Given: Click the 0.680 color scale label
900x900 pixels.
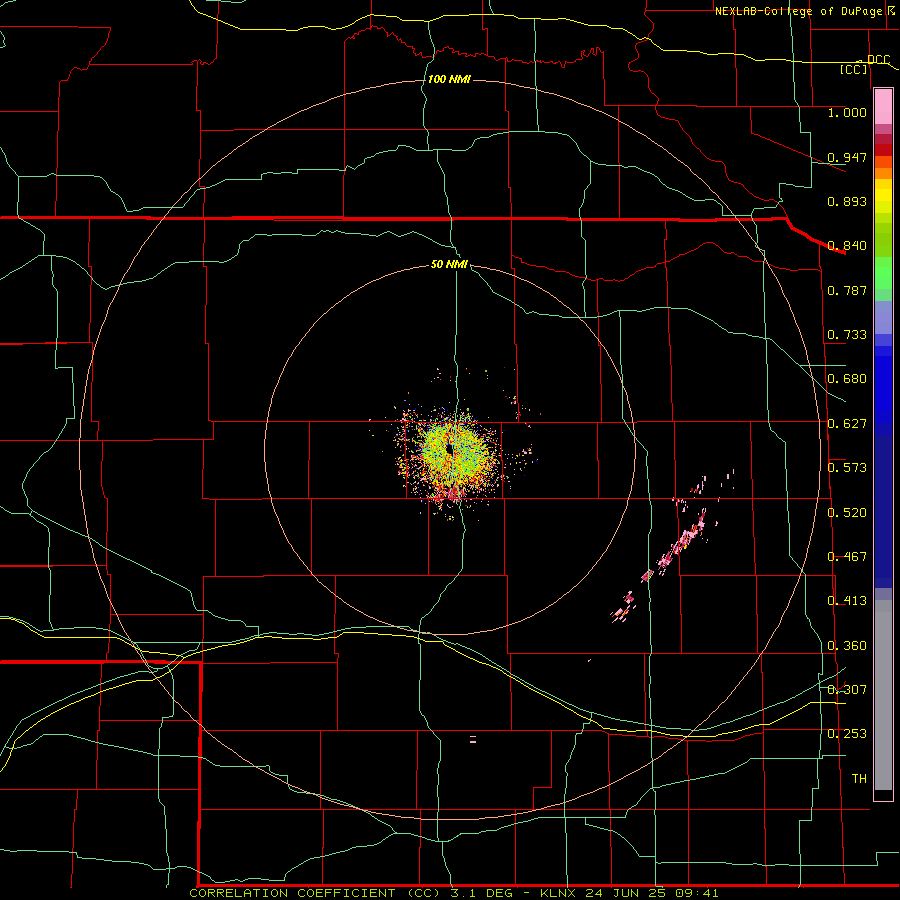Looking at the screenshot, I should coord(847,379).
